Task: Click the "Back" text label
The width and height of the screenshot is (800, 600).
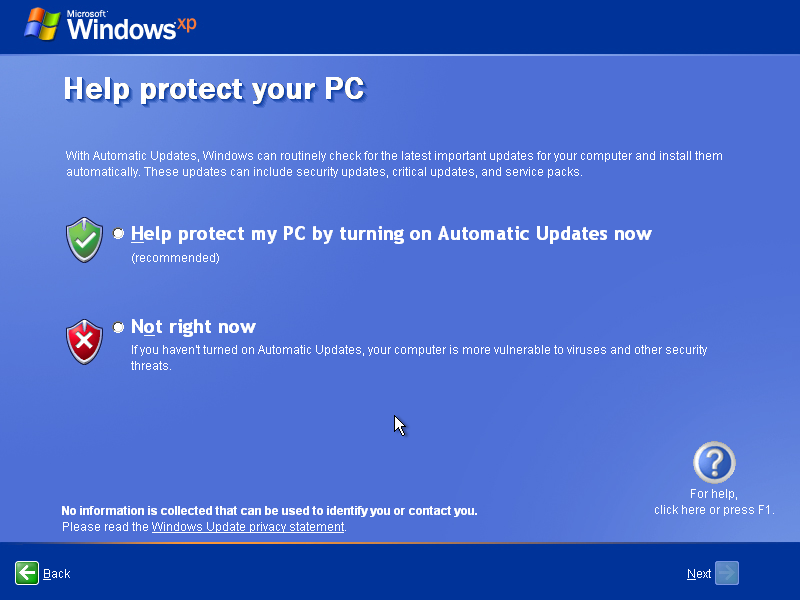Action: [x=57, y=574]
